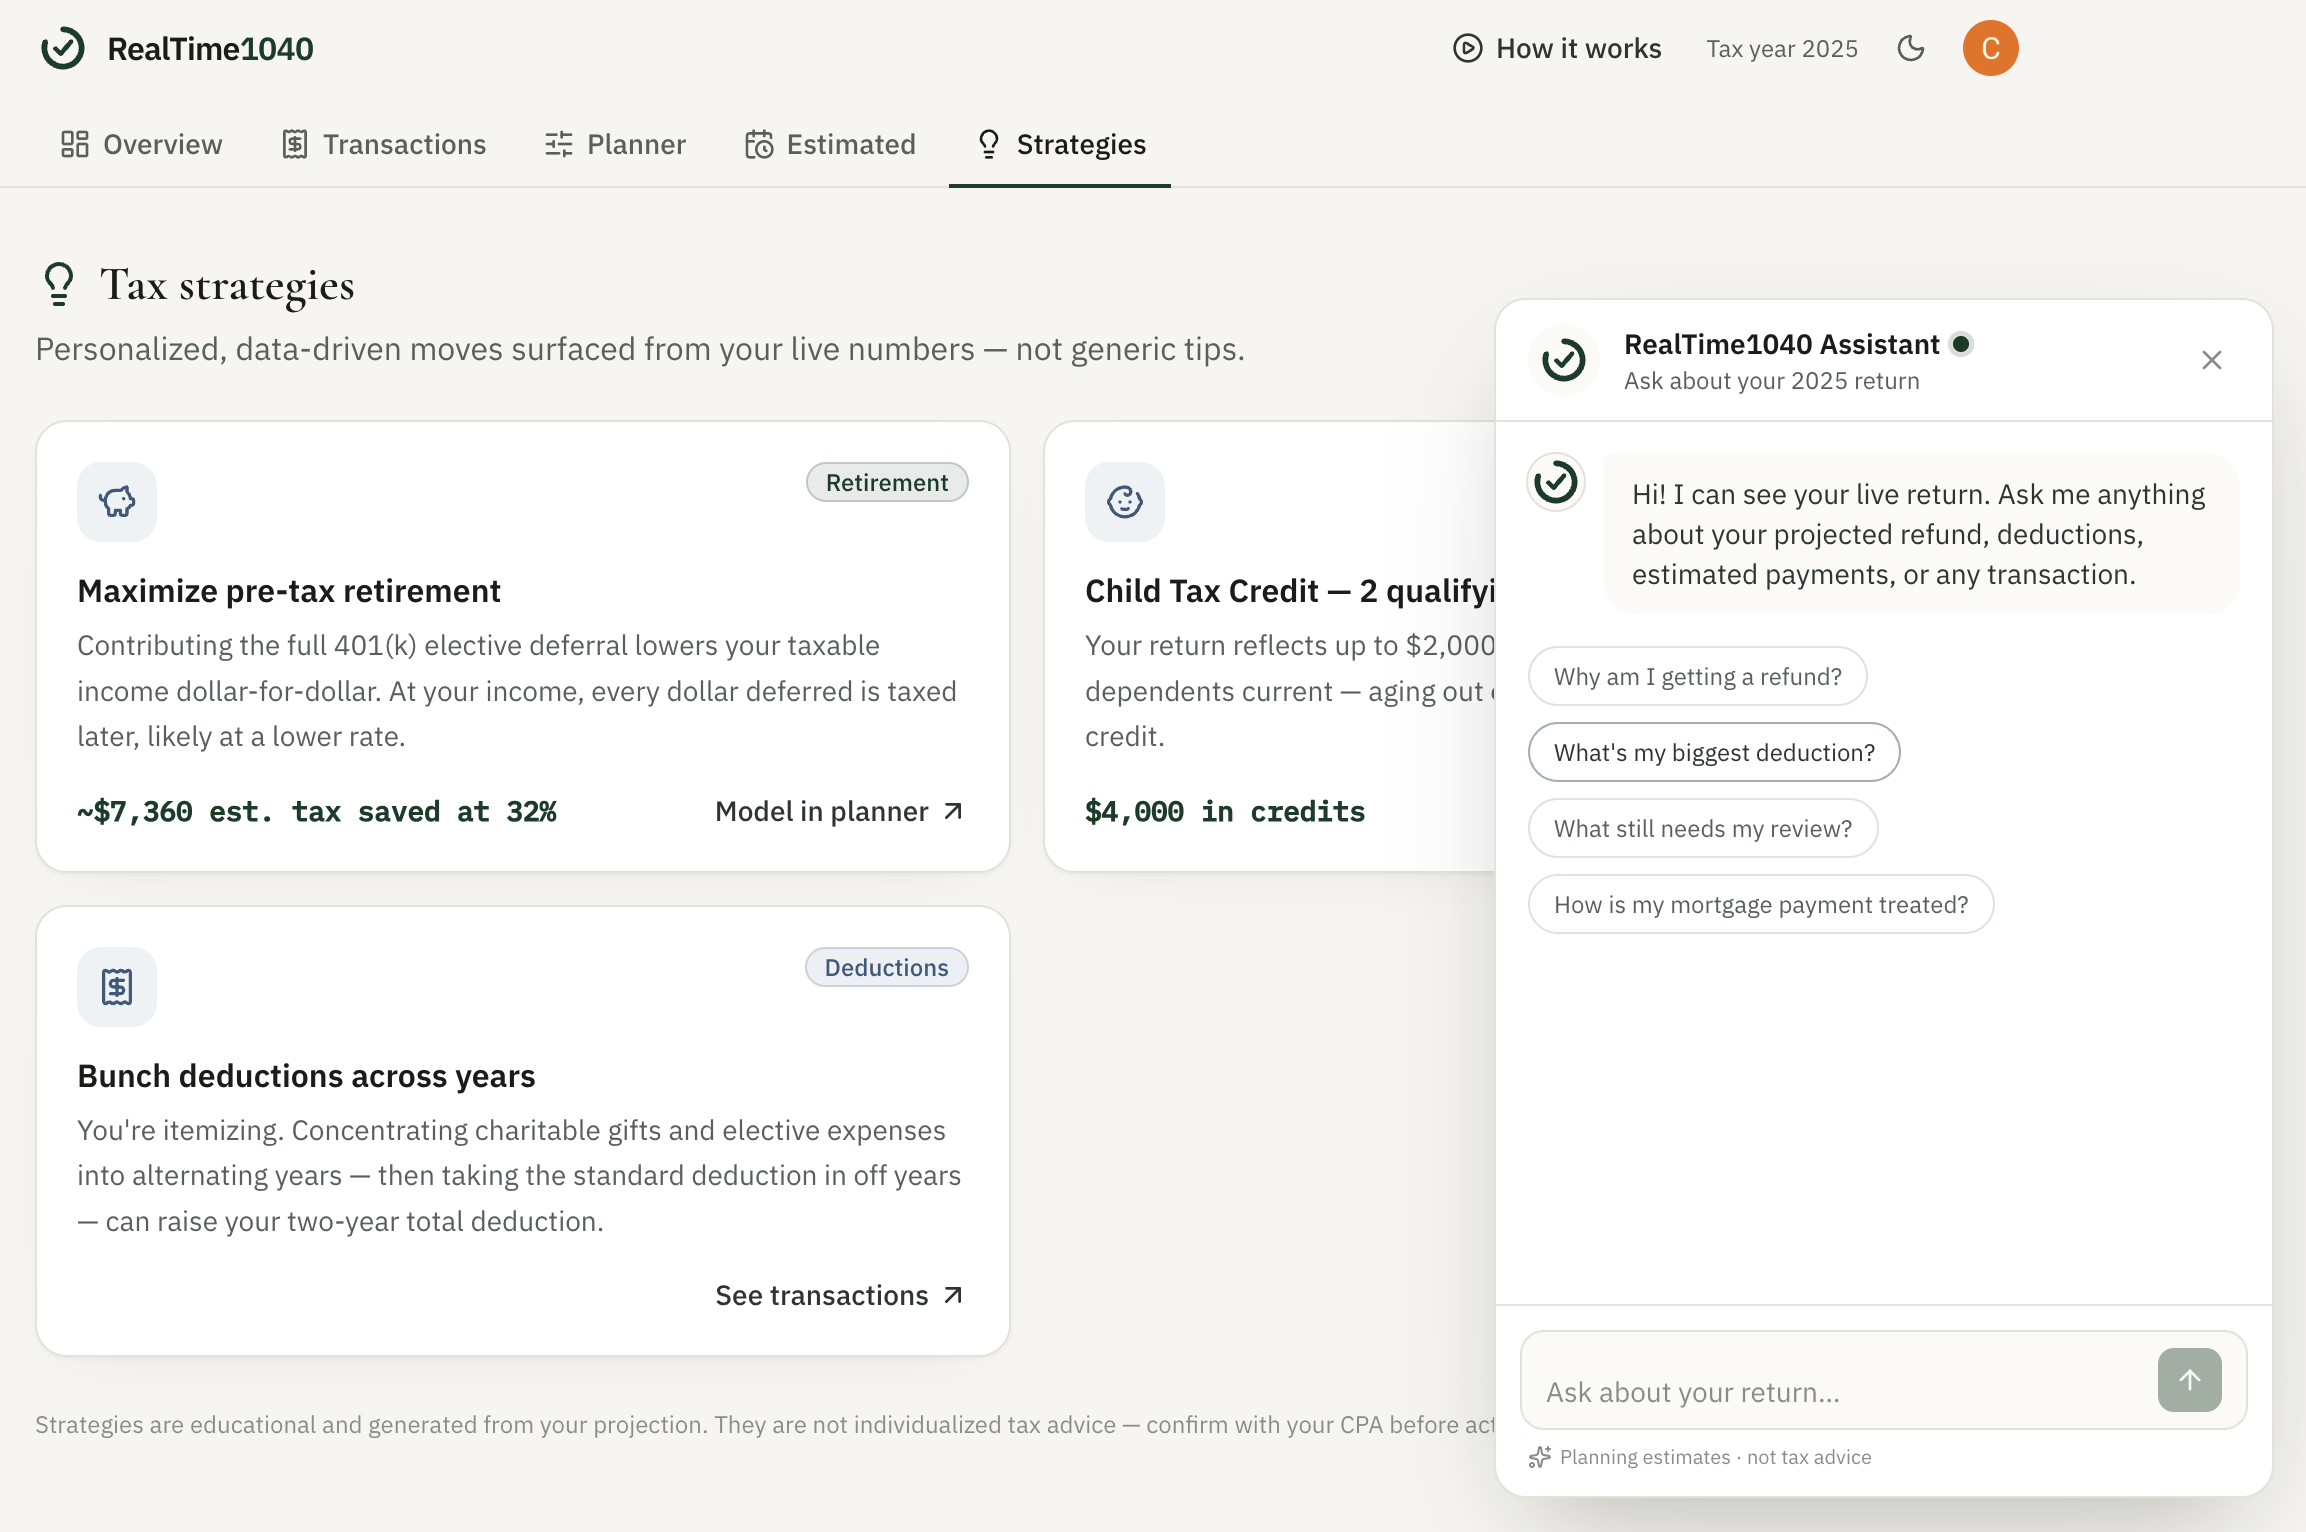Screen dimensions: 2306x1532
Task: Open the Maximize pre-tax retirement card title
Action: (289, 591)
